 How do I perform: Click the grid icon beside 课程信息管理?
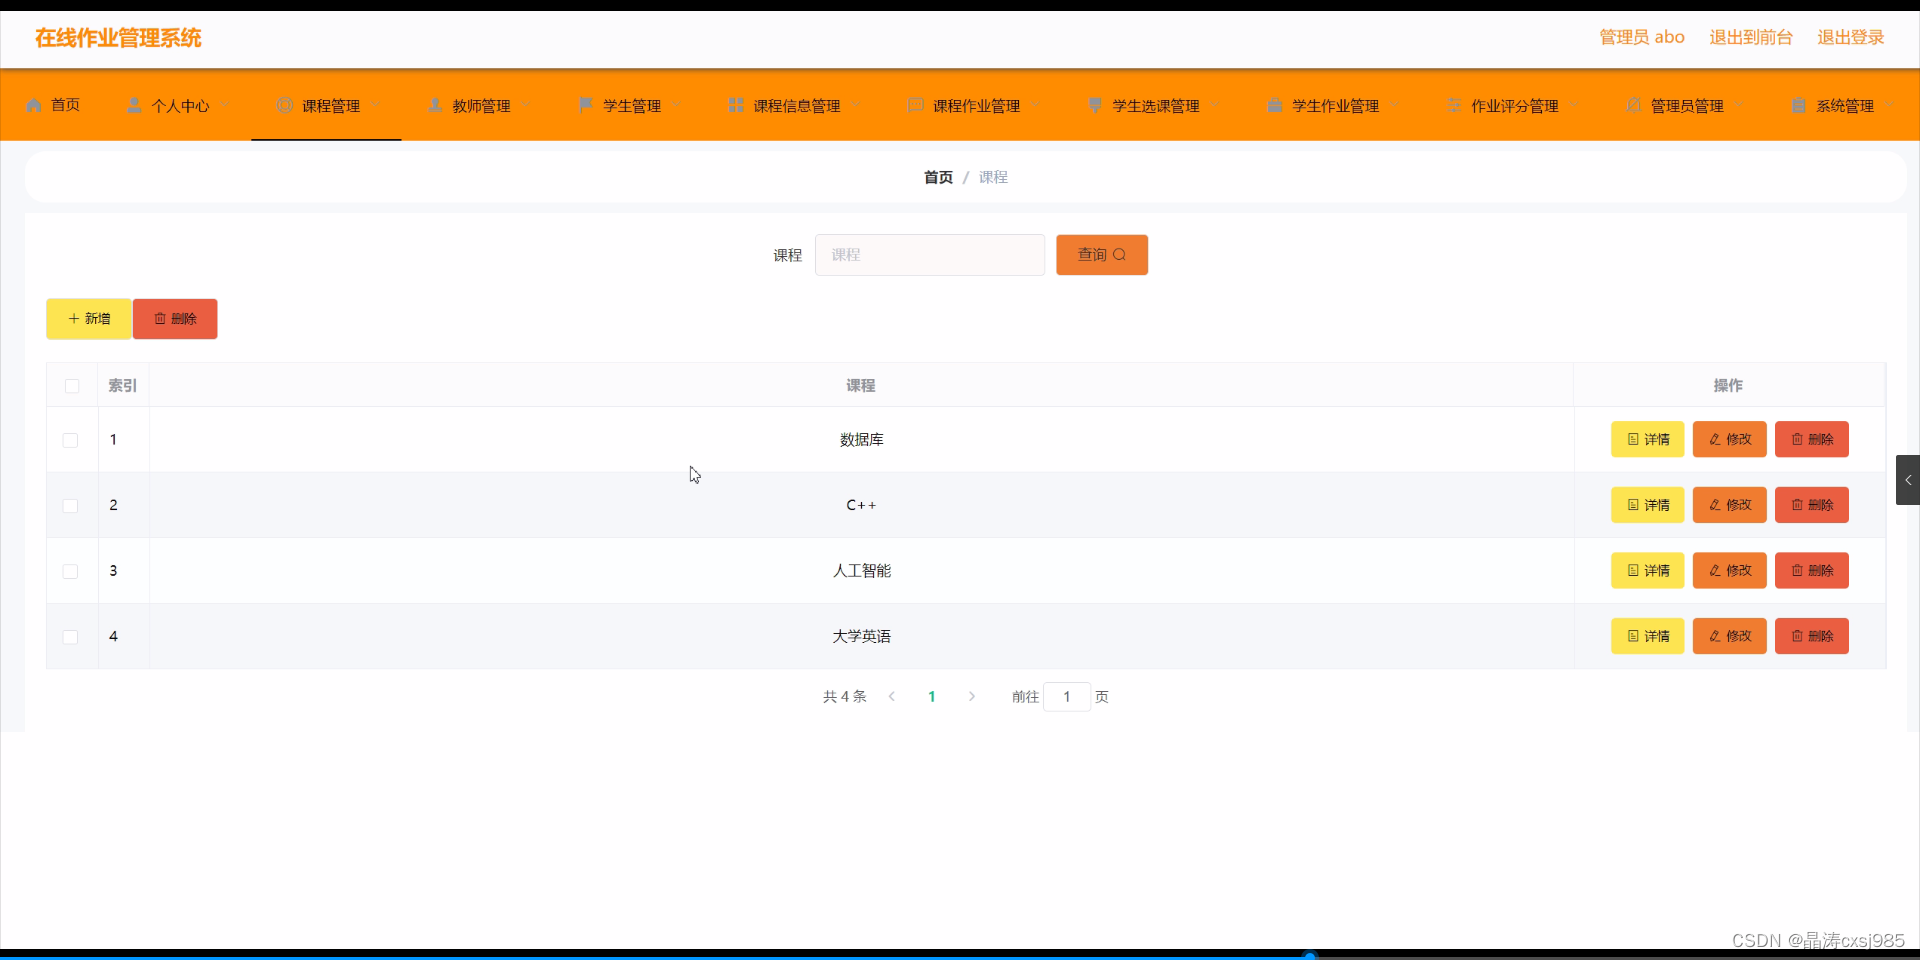pos(736,105)
